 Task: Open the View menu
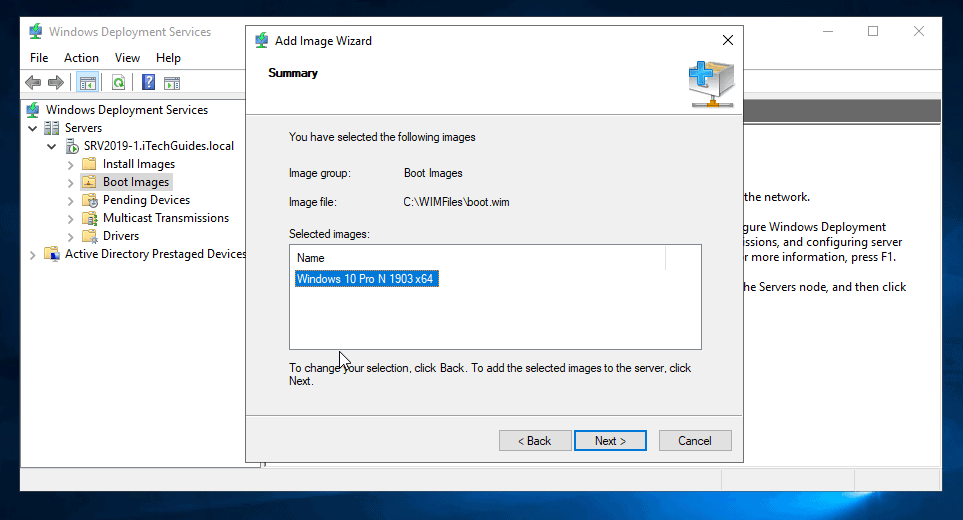click(127, 58)
